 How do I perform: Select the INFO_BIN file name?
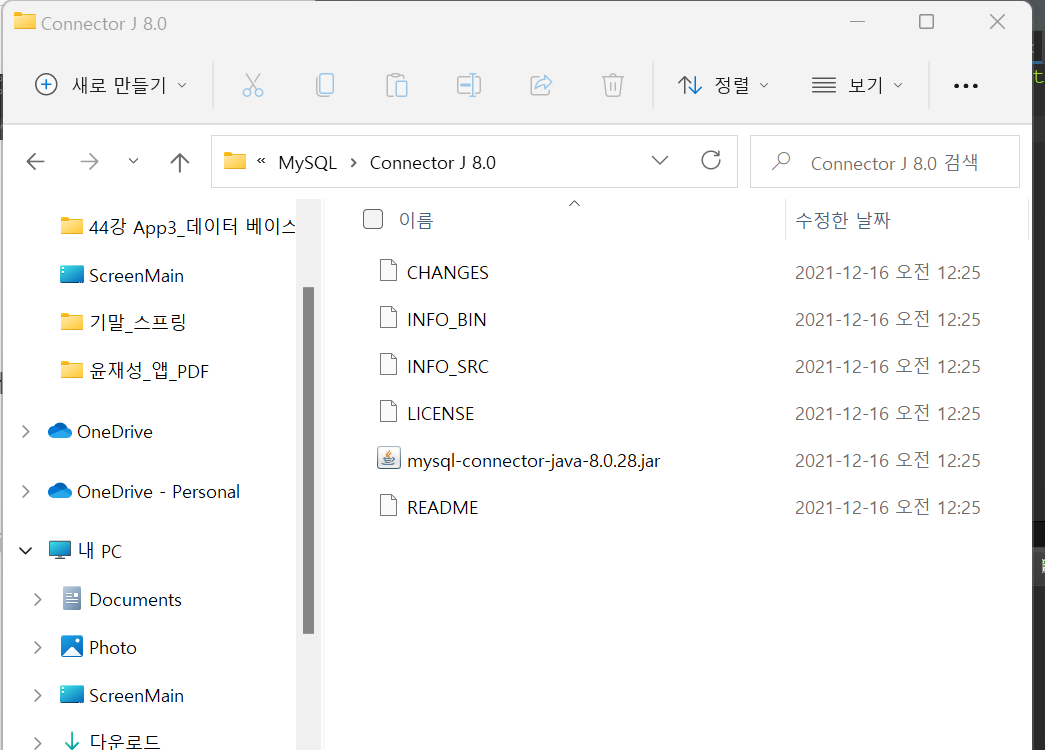click(x=447, y=320)
